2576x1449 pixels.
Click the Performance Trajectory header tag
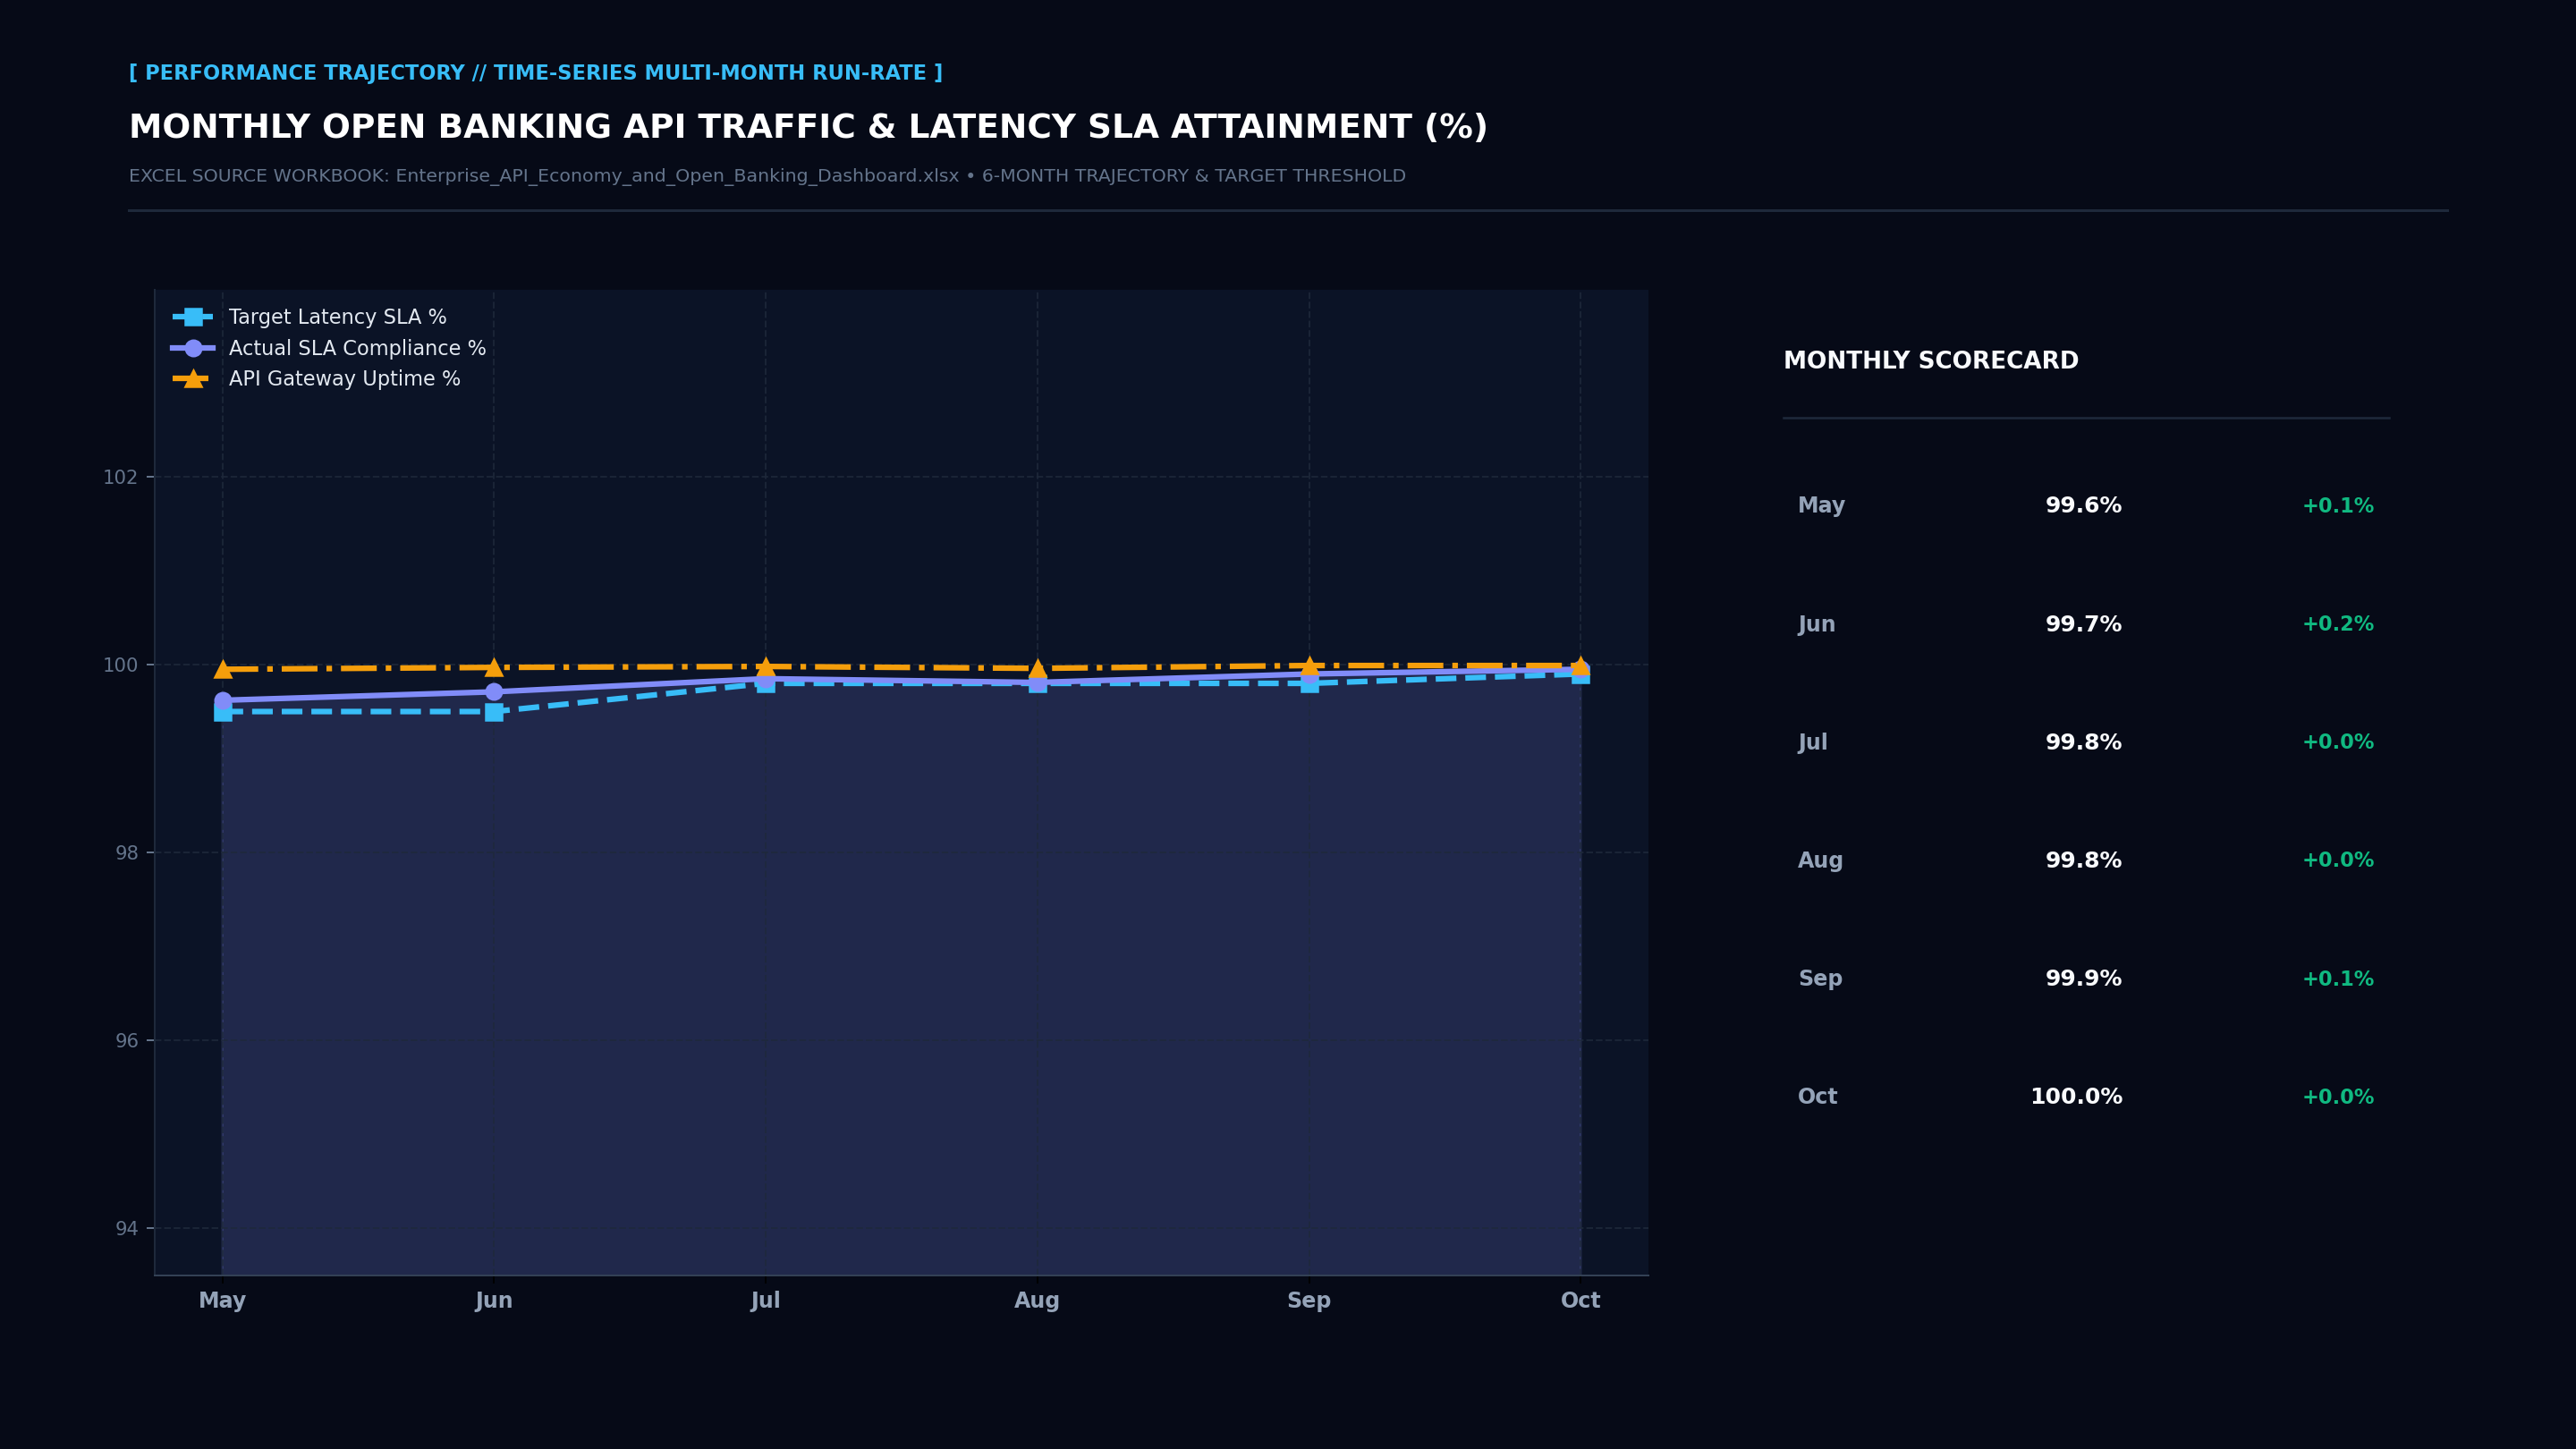coord(536,73)
